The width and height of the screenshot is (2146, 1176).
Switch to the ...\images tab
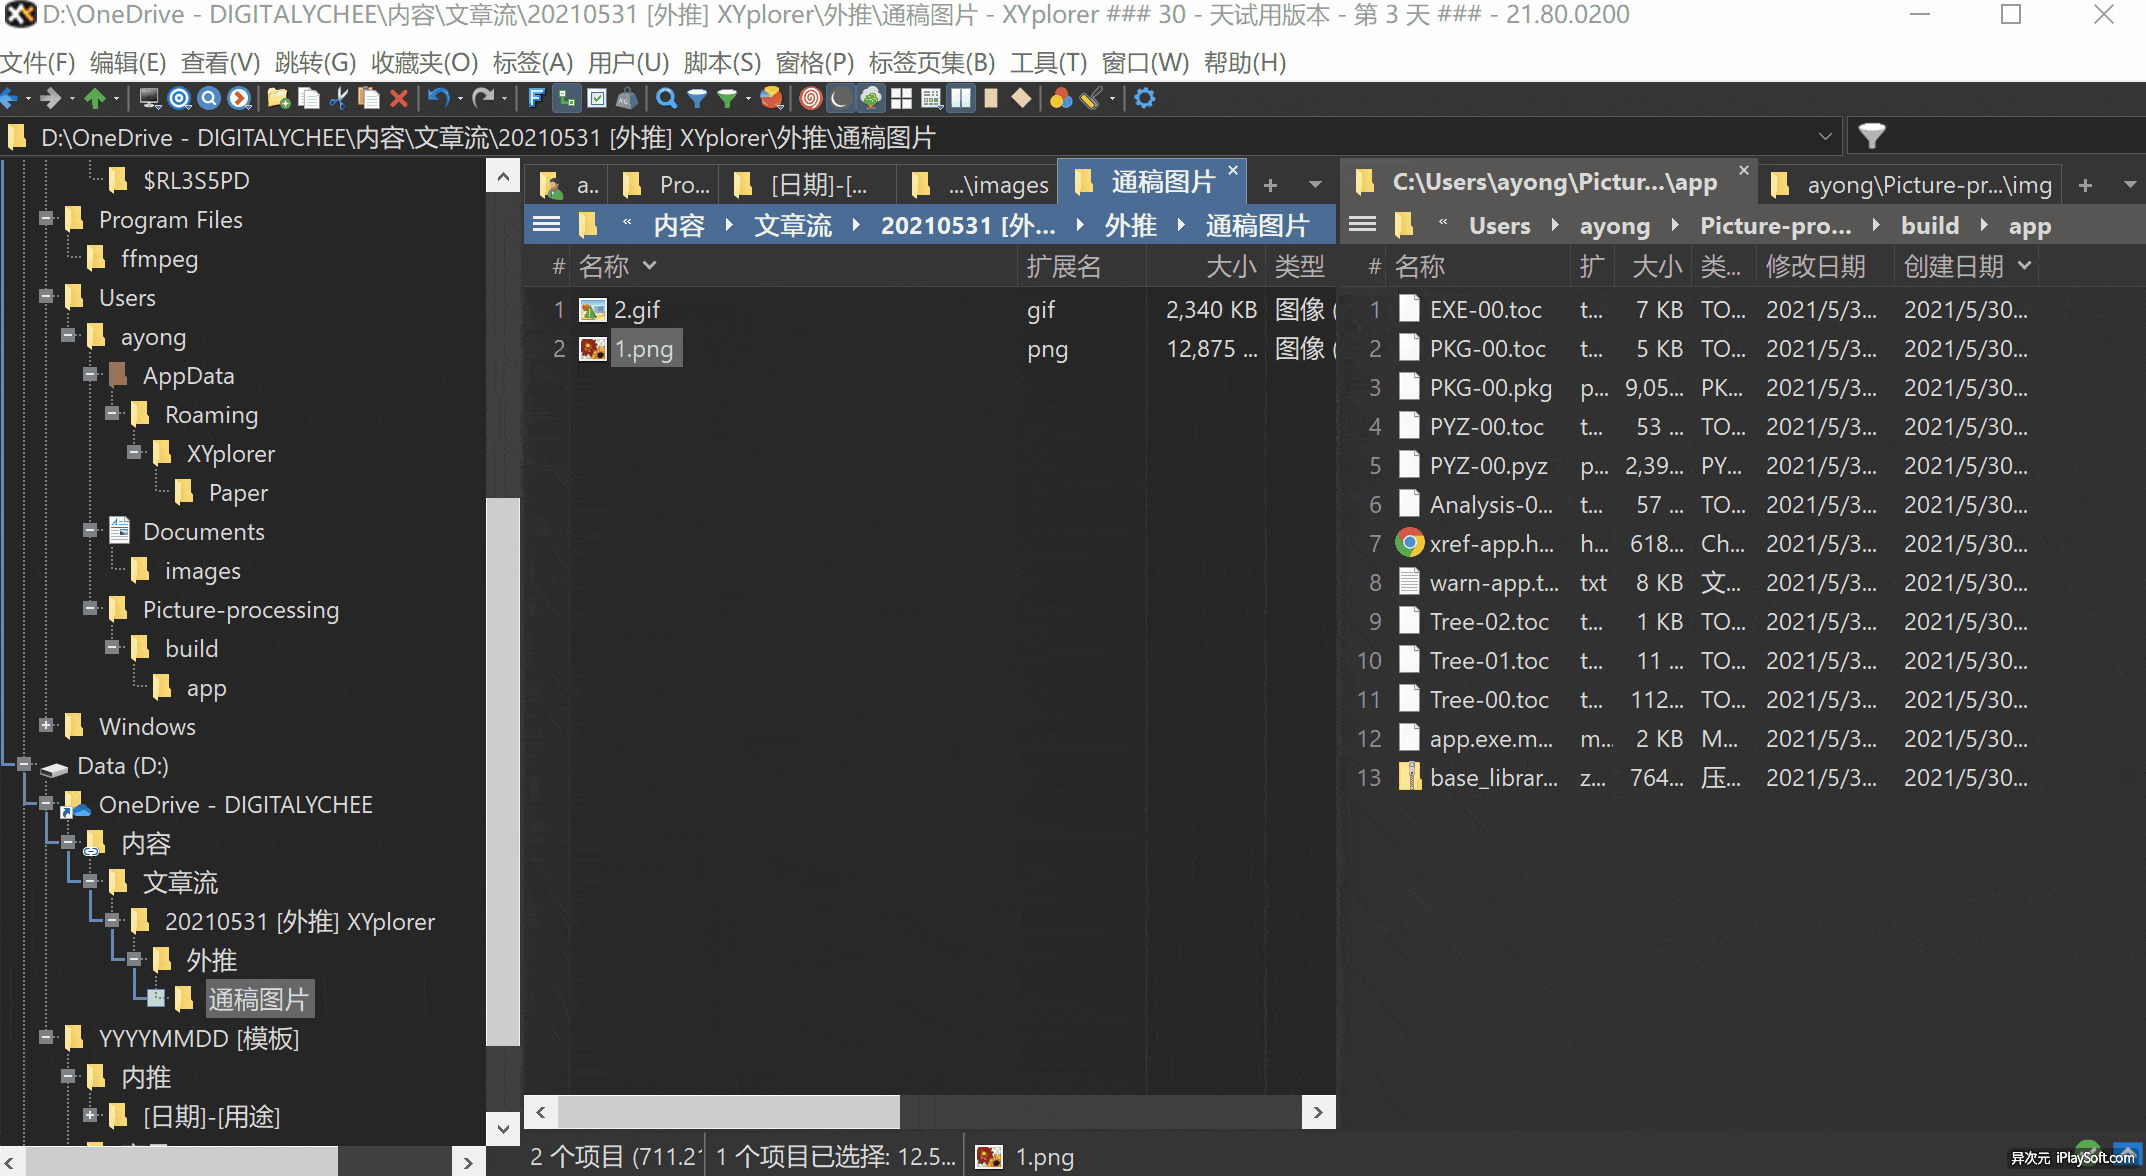click(x=980, y=184)
